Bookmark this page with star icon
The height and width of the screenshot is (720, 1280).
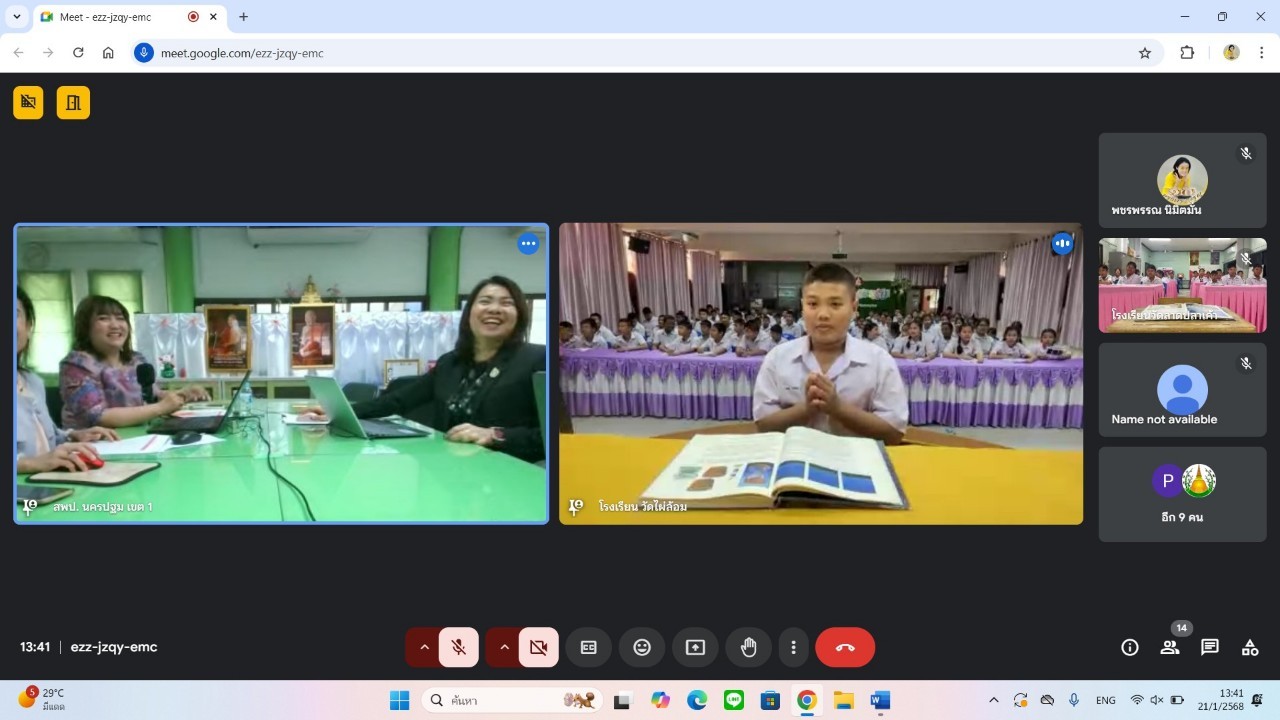[1145, 53]
